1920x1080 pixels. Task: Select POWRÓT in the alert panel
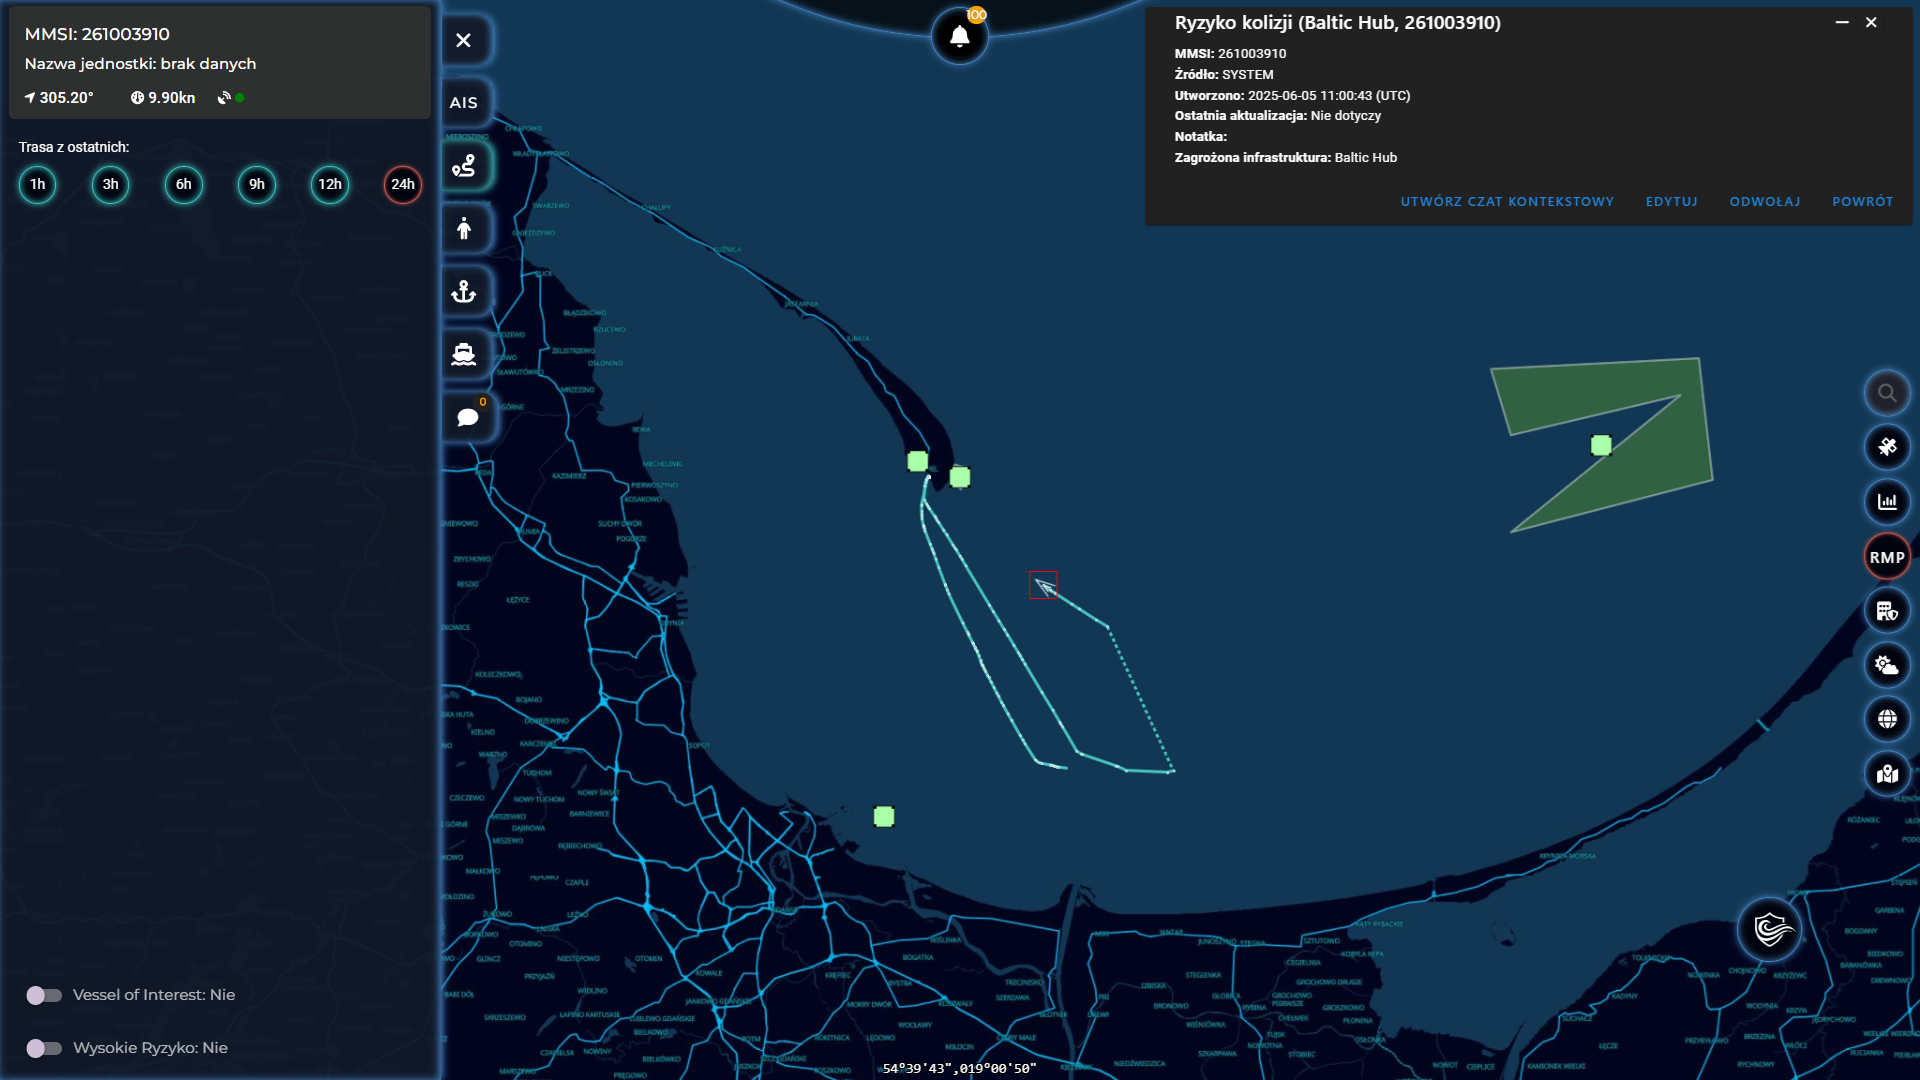pyautogui.click(x=1861, y=201)
